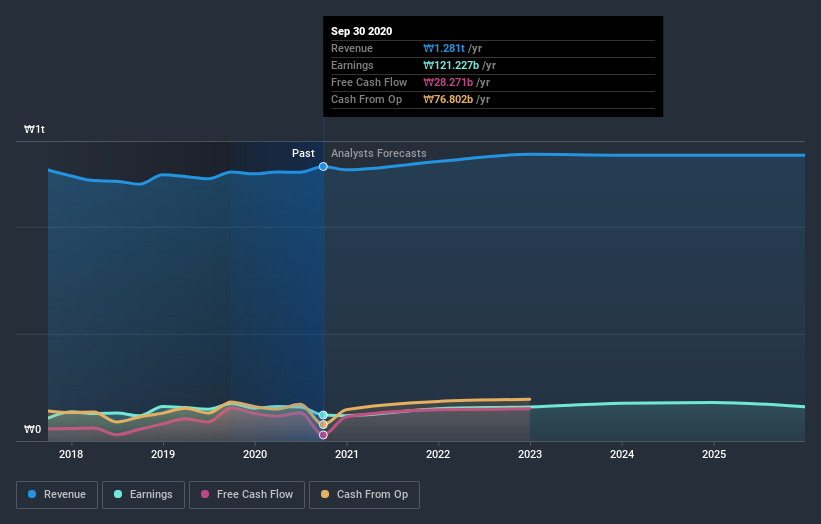Toggle the Earnings legend series
The image size is (821, 524).
143,495
